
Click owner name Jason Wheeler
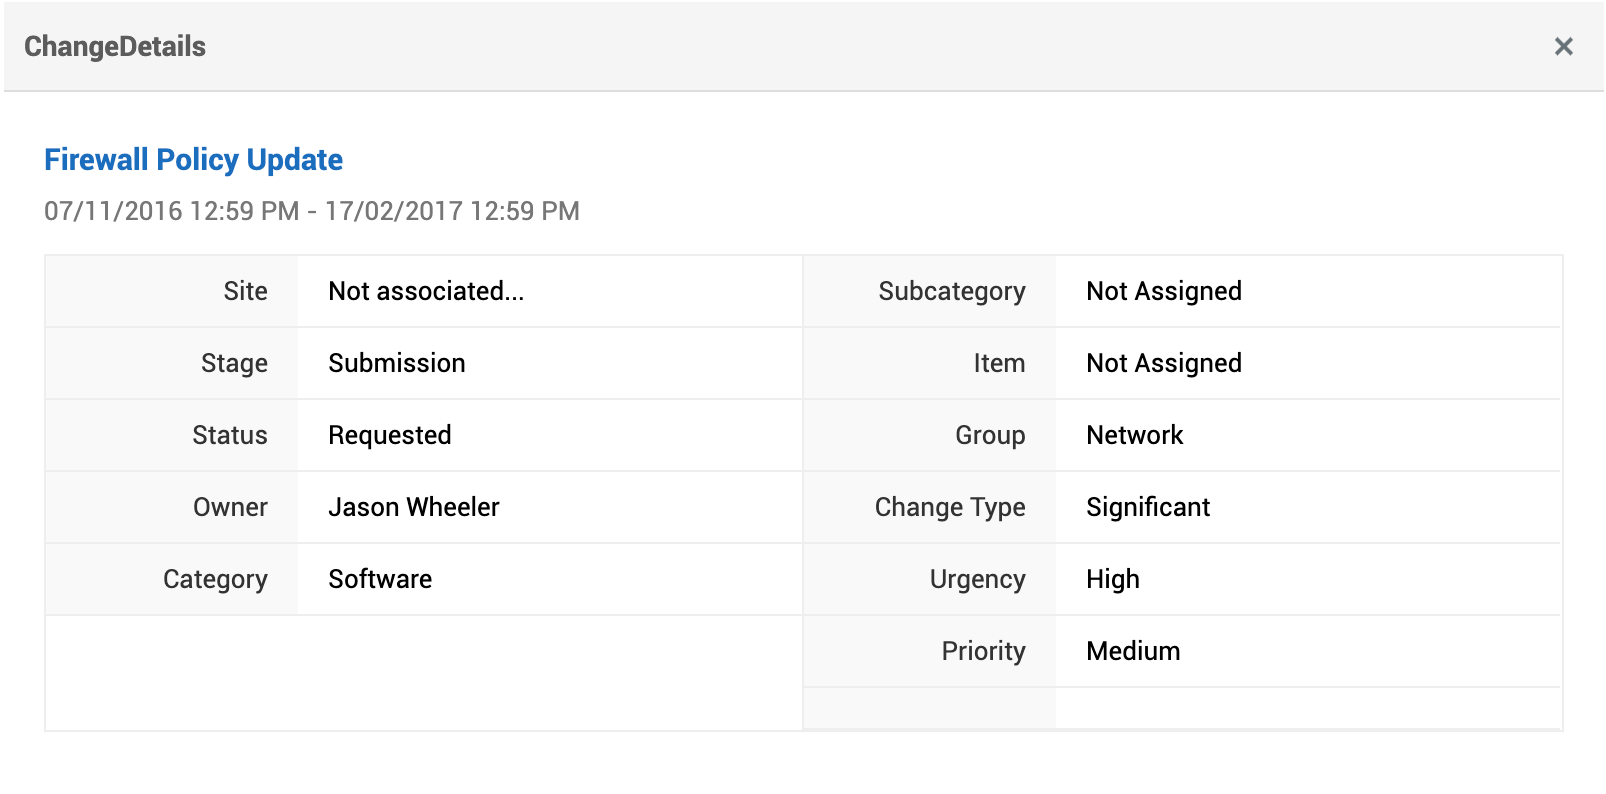[414, 507]
